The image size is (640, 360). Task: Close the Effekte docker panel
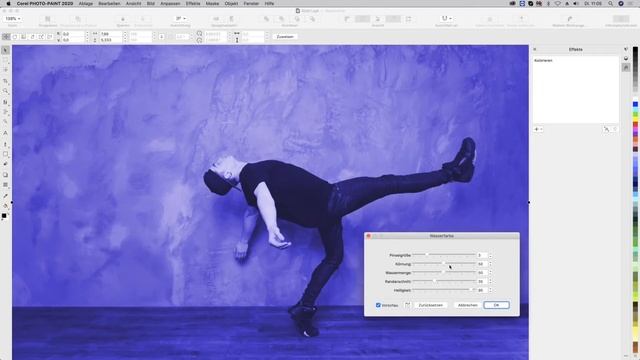pyautogui.click(x=535, y=49)
